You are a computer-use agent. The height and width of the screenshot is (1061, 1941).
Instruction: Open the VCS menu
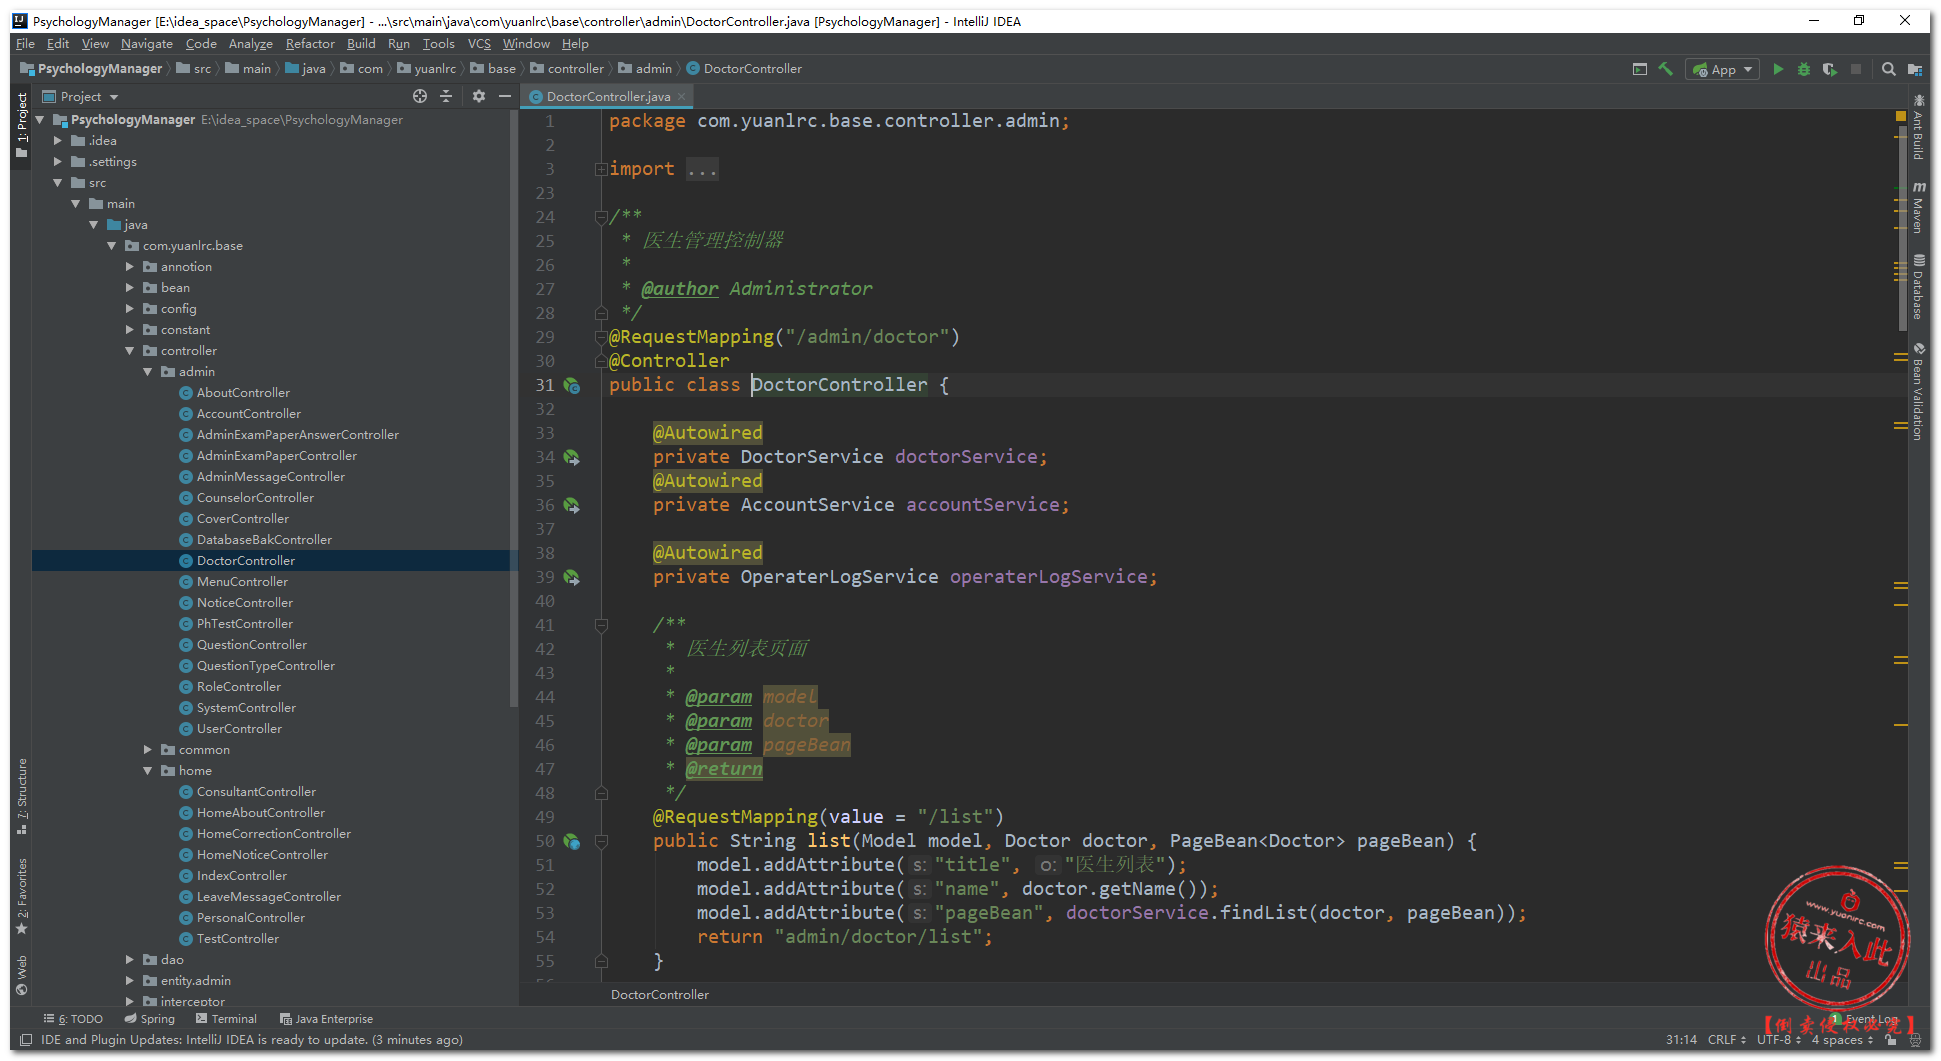[479, 44]
